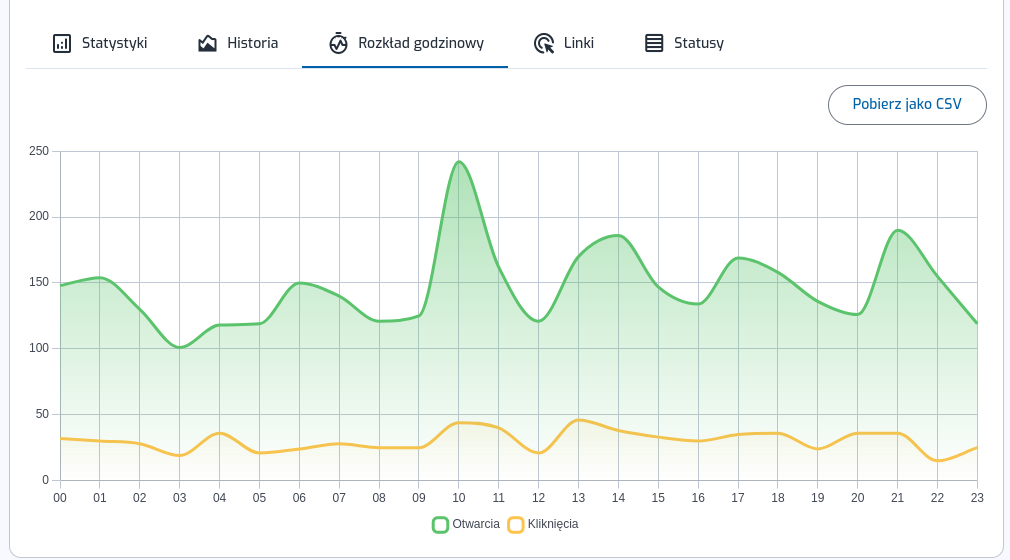Image resolution: width=1010 pixels, height=560 pixels.
Task: Switch to the Statystyki tab label
Action: coord(114,43)
